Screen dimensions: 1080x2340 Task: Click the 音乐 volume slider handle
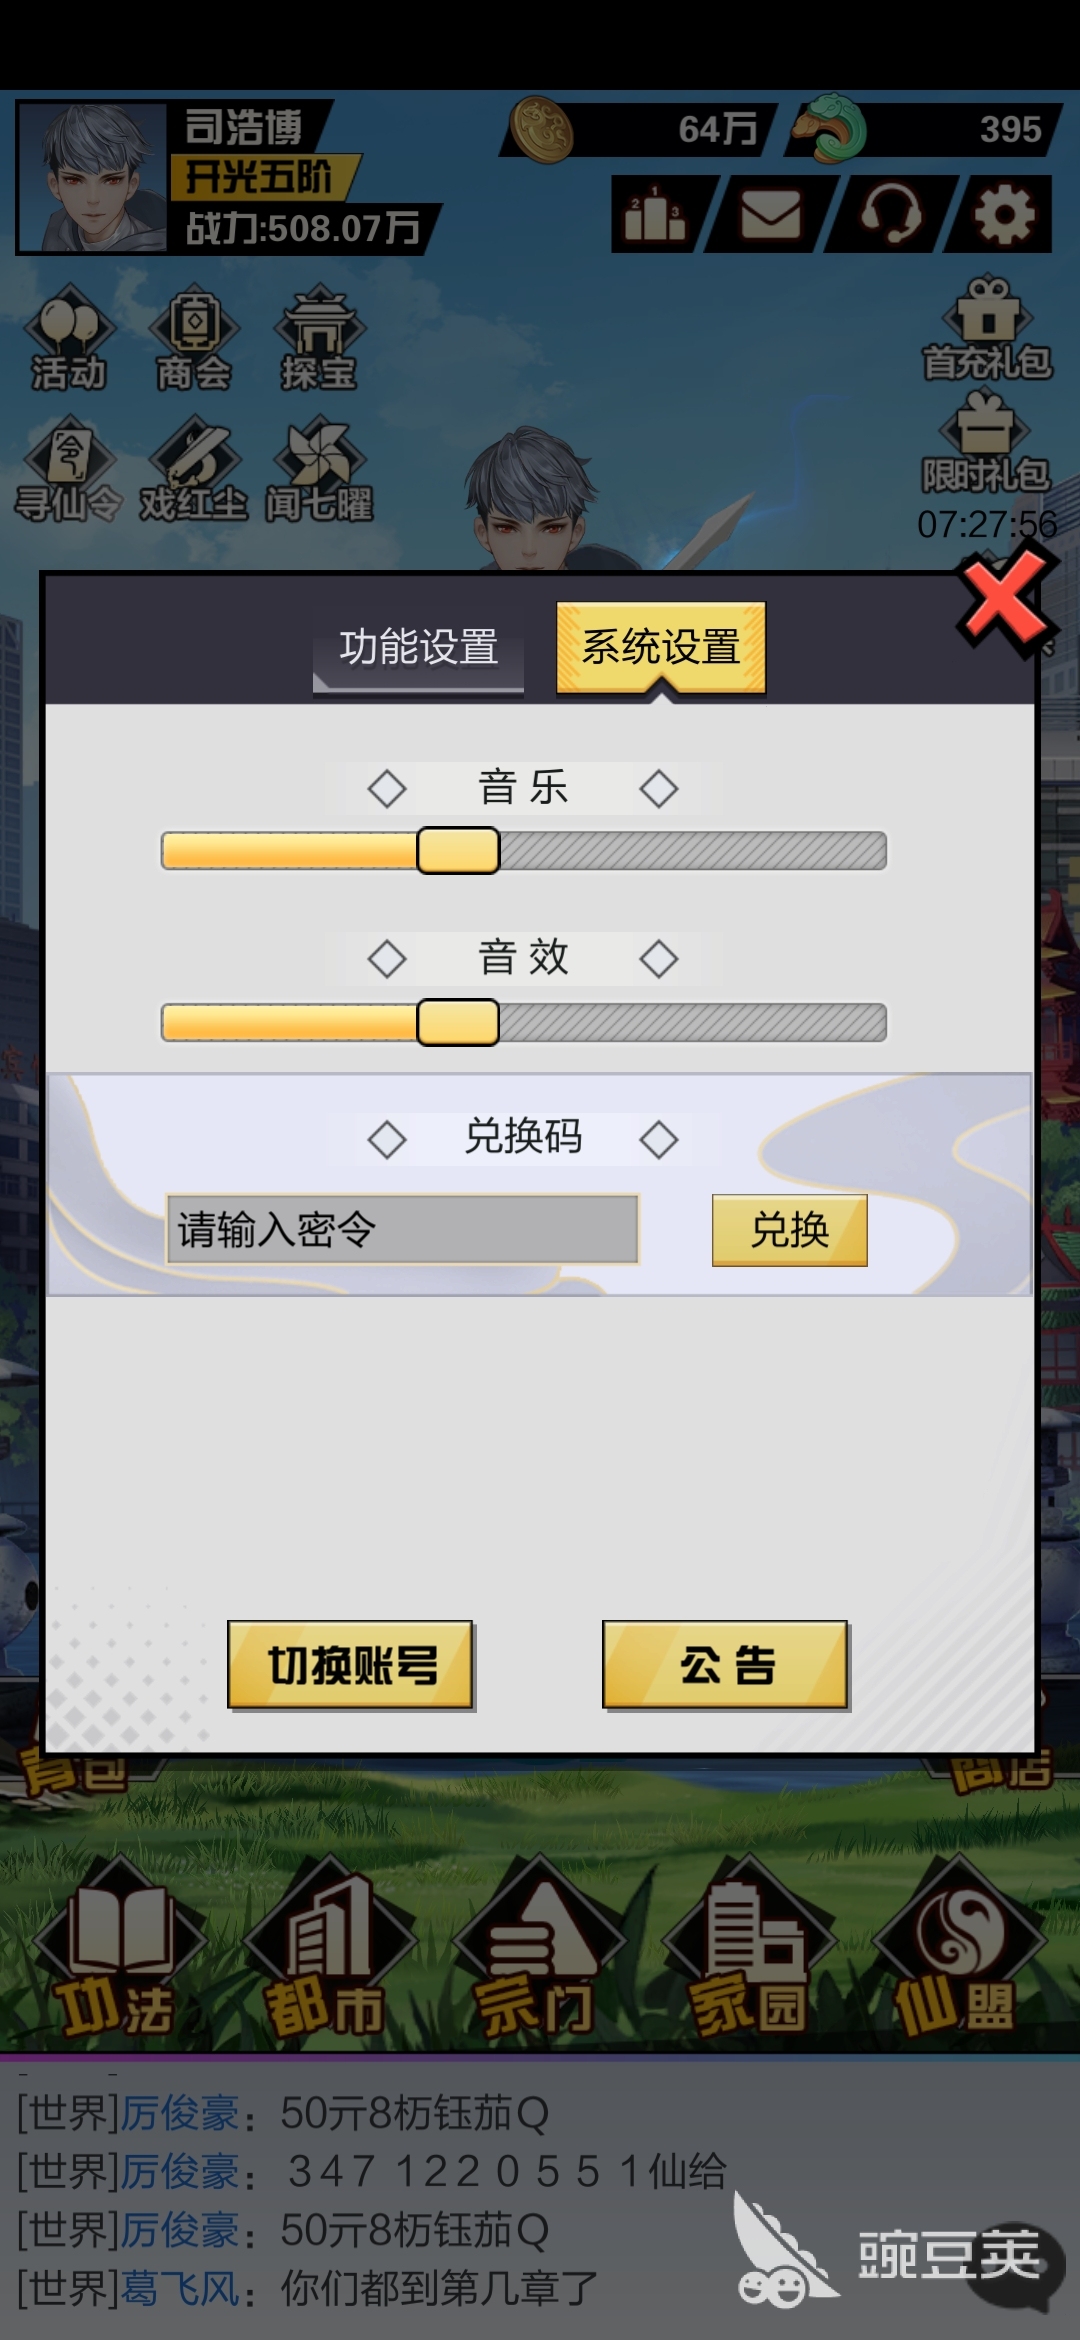click(458, 851)
